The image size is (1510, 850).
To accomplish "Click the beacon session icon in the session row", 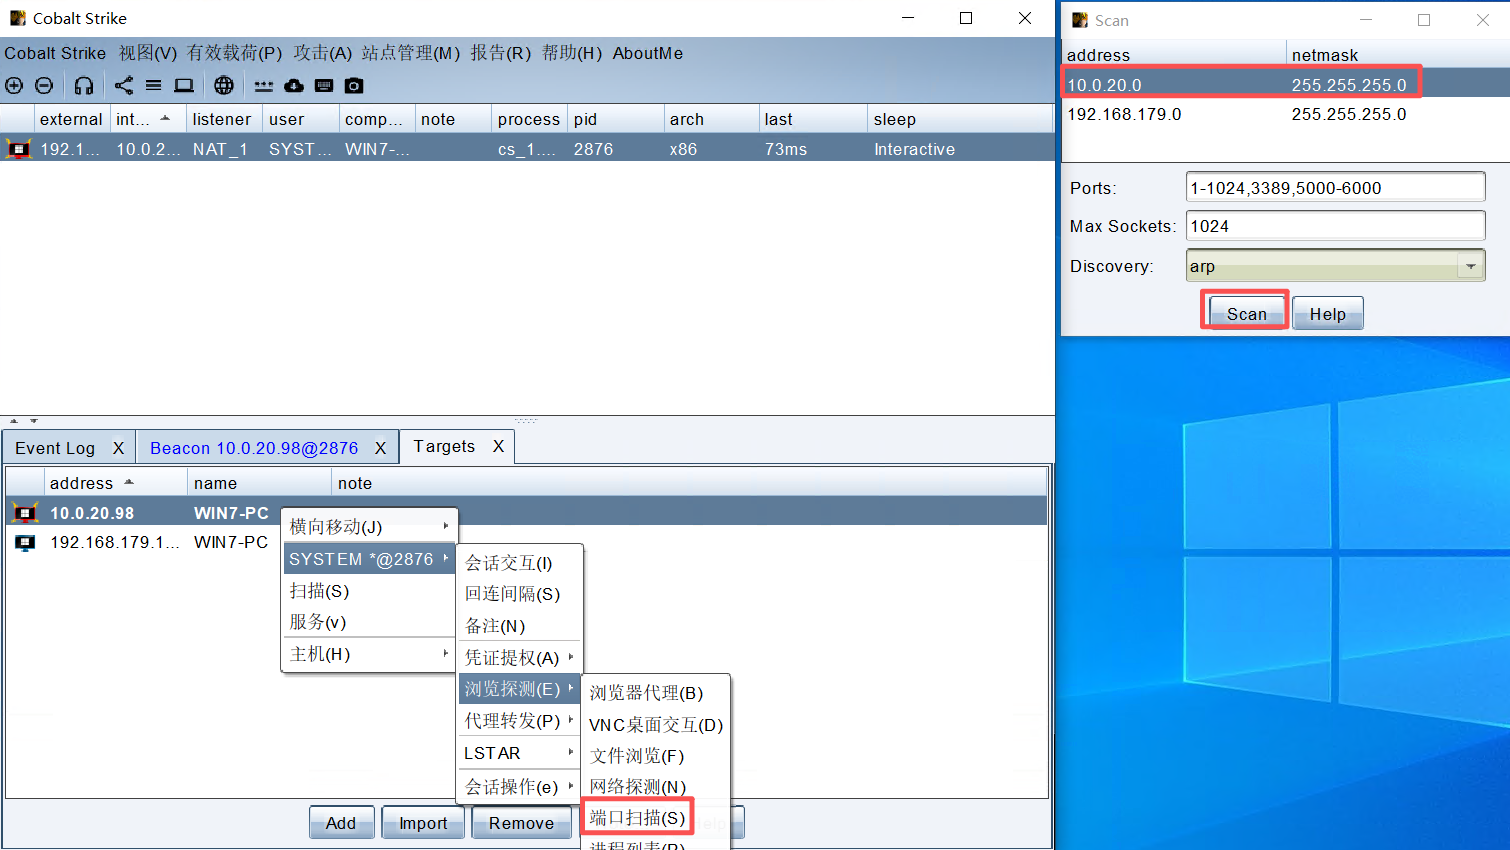I will [x=18, y=149].
